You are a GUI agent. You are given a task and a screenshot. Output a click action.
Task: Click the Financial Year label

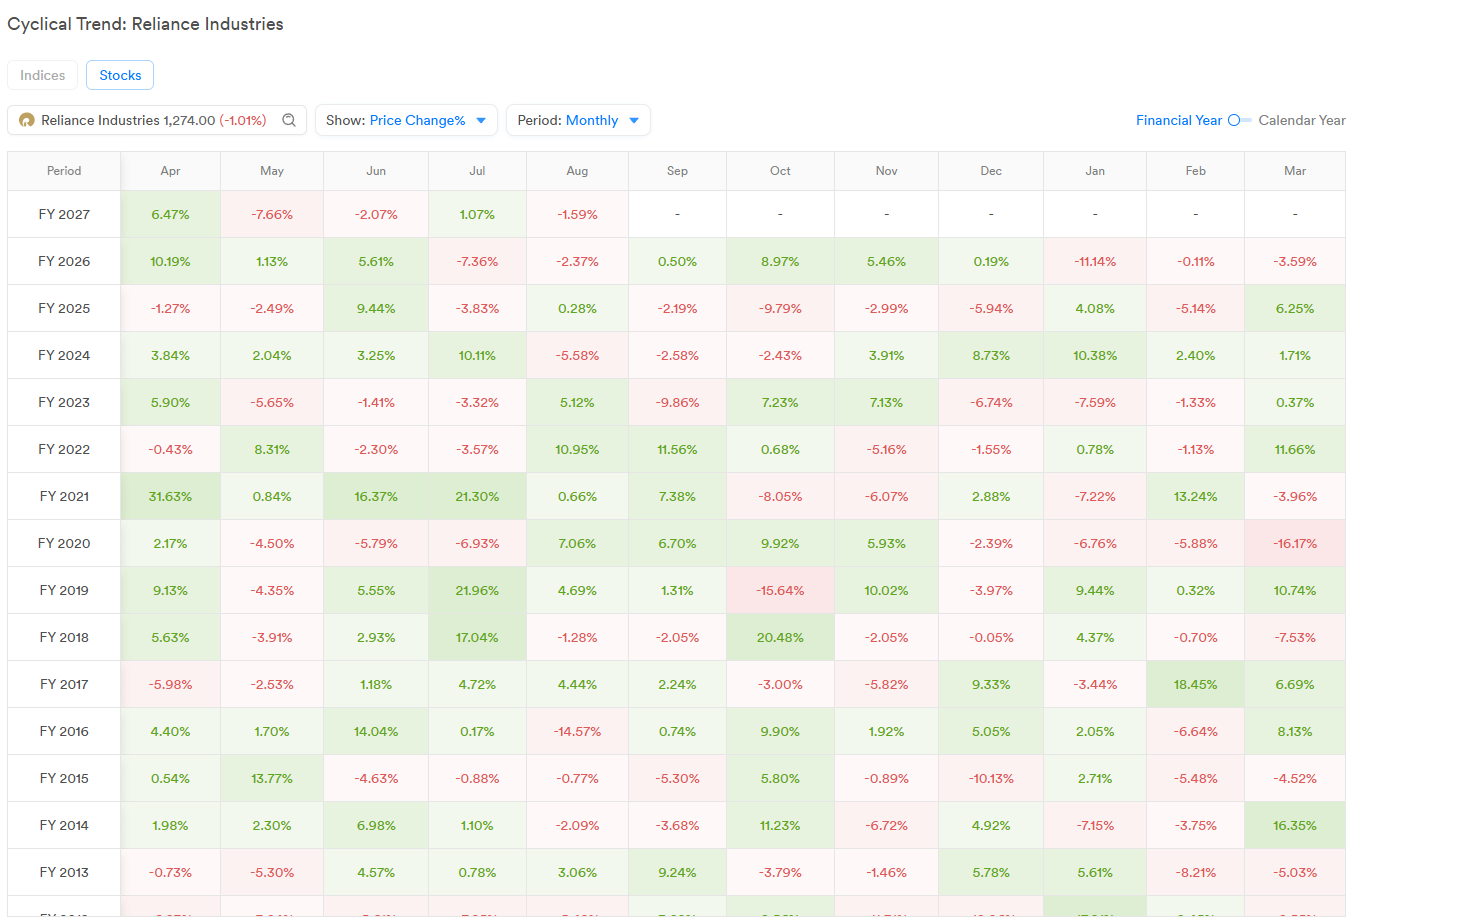pyautogui.click(x=1179, y=120)
